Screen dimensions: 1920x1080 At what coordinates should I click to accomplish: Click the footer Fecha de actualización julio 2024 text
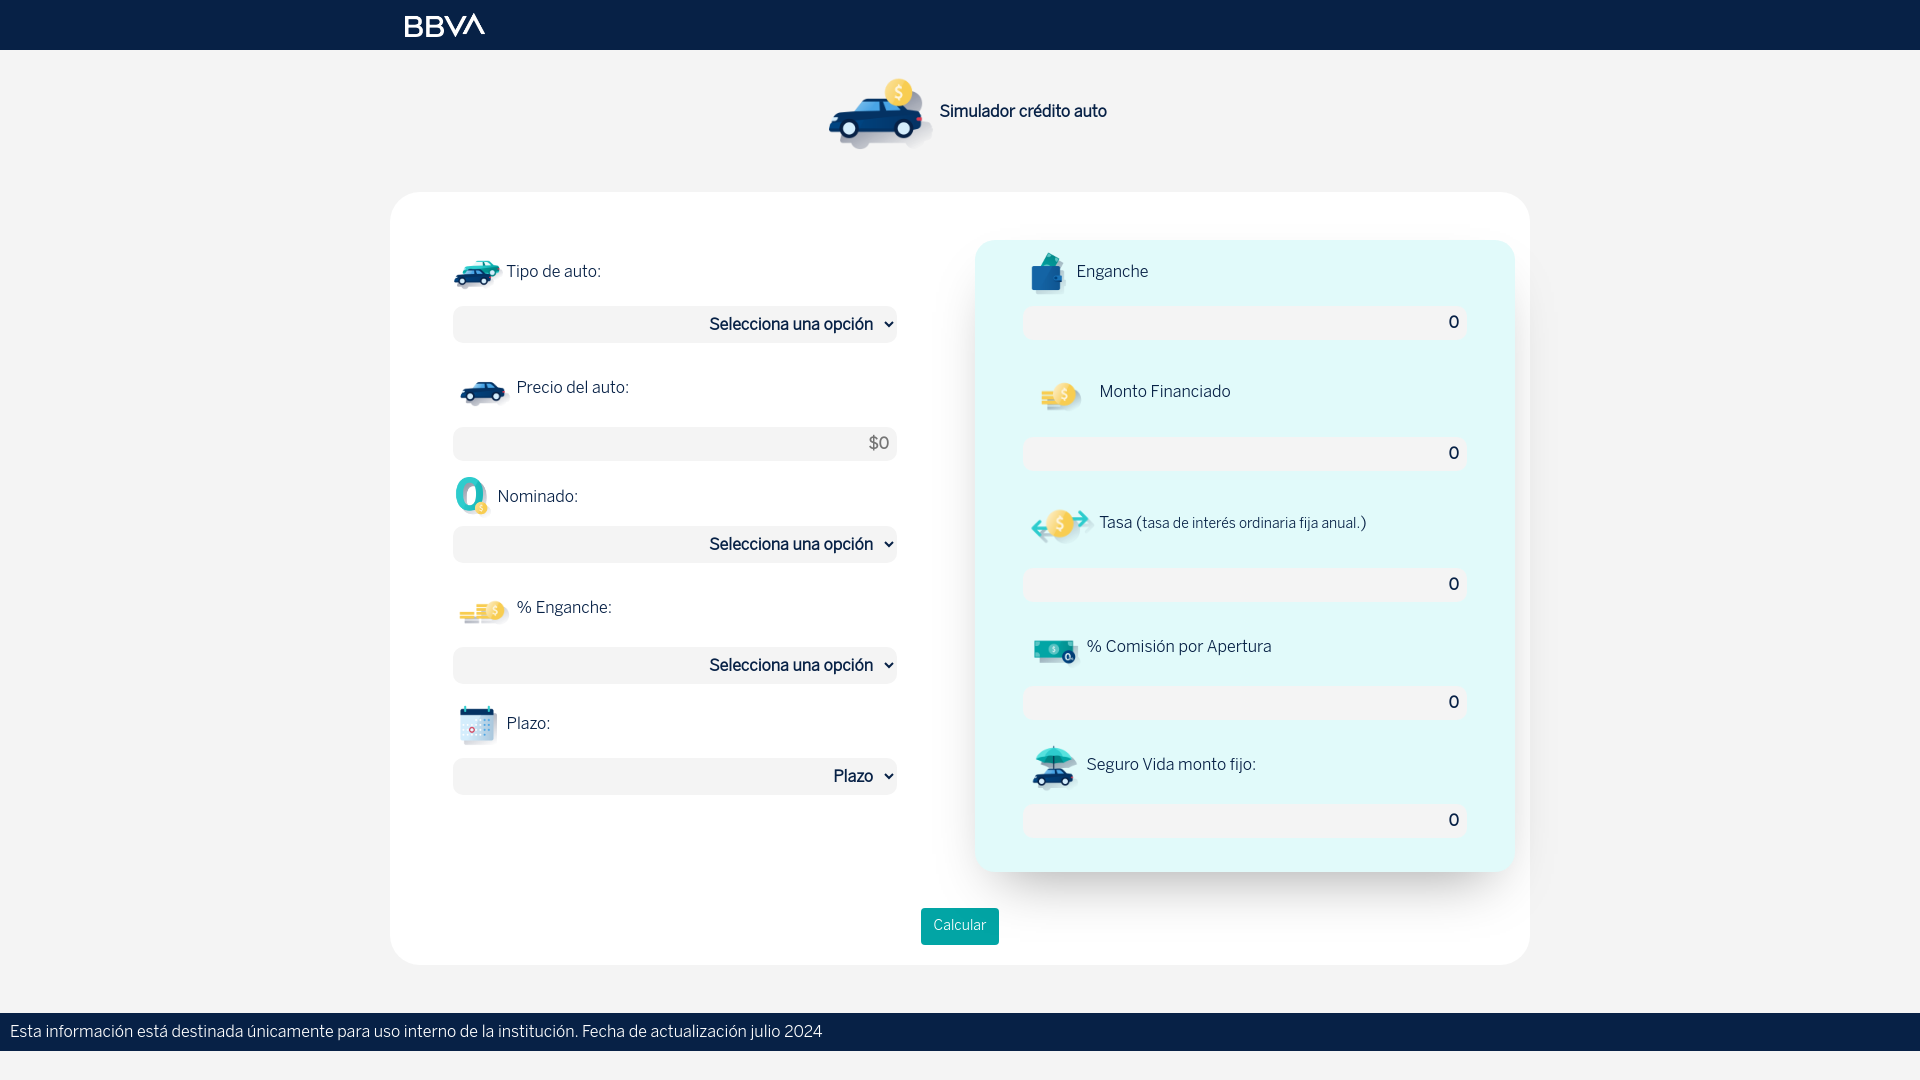tap(702, 1032)
